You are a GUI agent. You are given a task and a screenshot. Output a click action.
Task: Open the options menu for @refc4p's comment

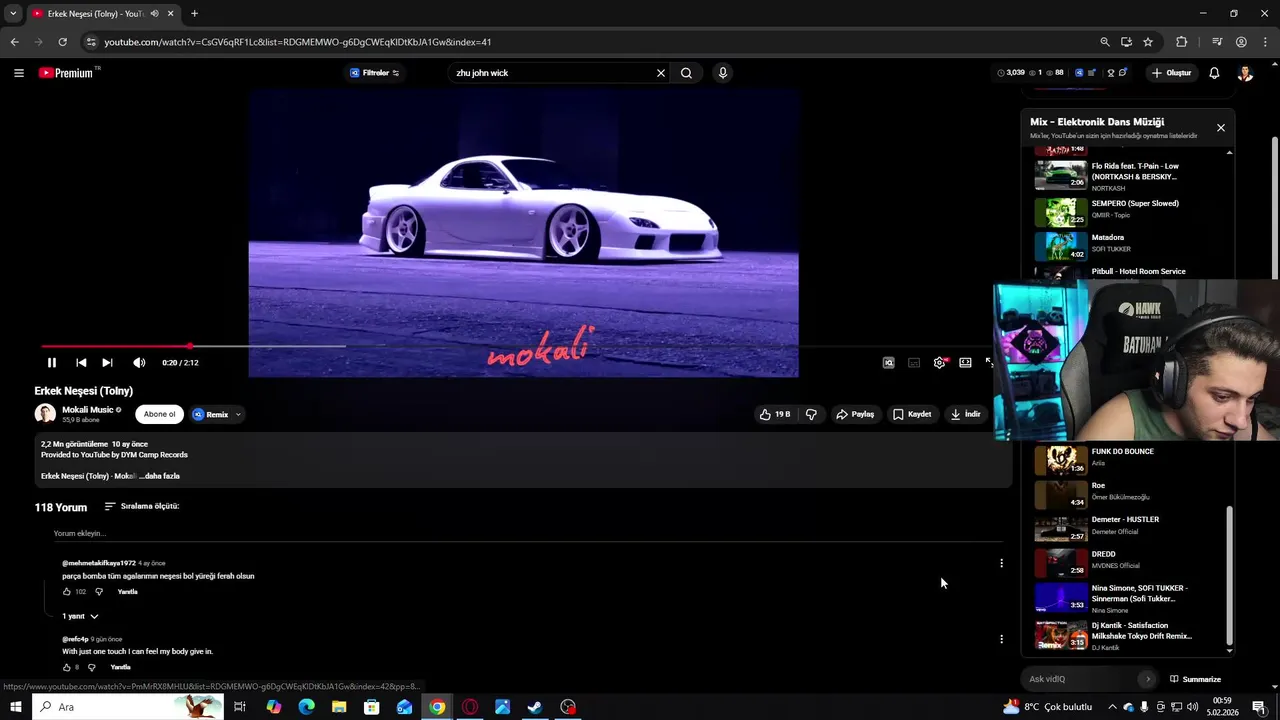(x=1001, y=639)
